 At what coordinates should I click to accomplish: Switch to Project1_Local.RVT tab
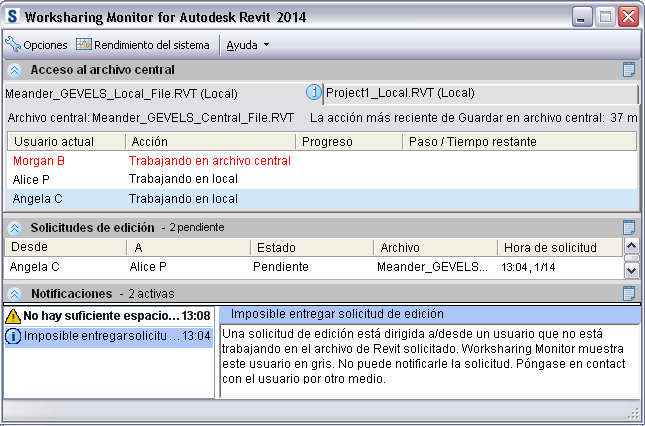pyautogui.click(x=481, y=93)
